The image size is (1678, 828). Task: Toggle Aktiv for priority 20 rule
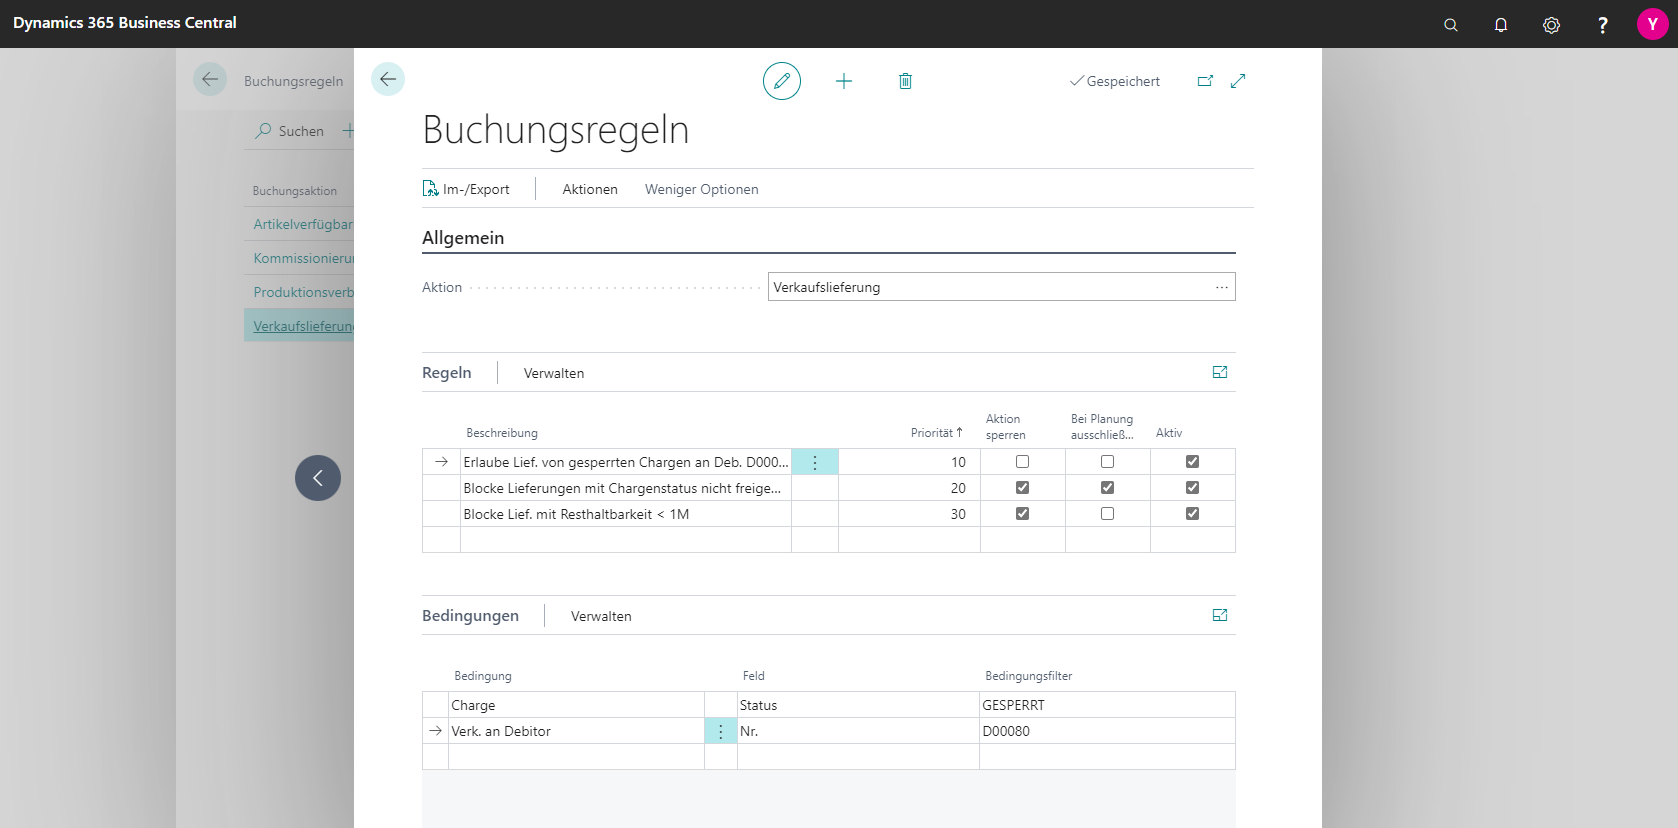pos(1192,488)
